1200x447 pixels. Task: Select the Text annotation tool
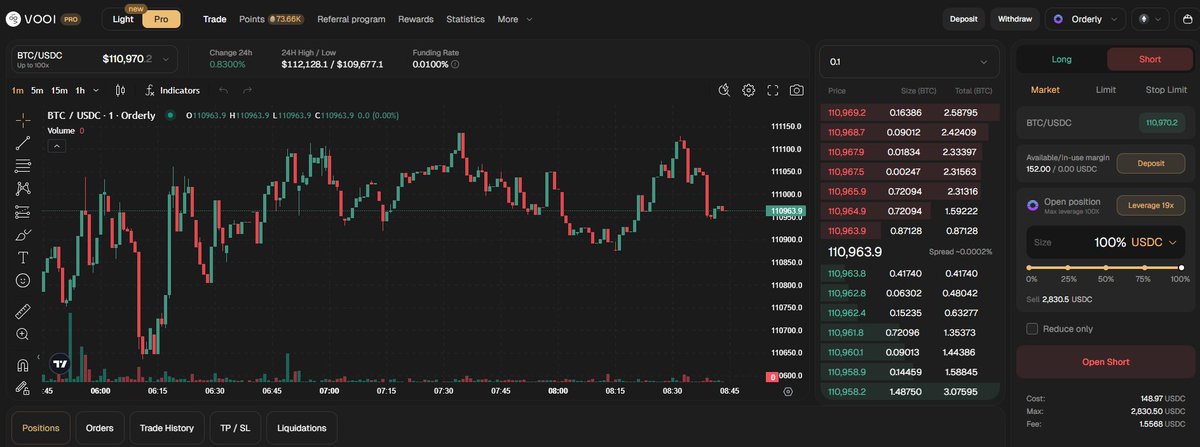click(22, 258)
